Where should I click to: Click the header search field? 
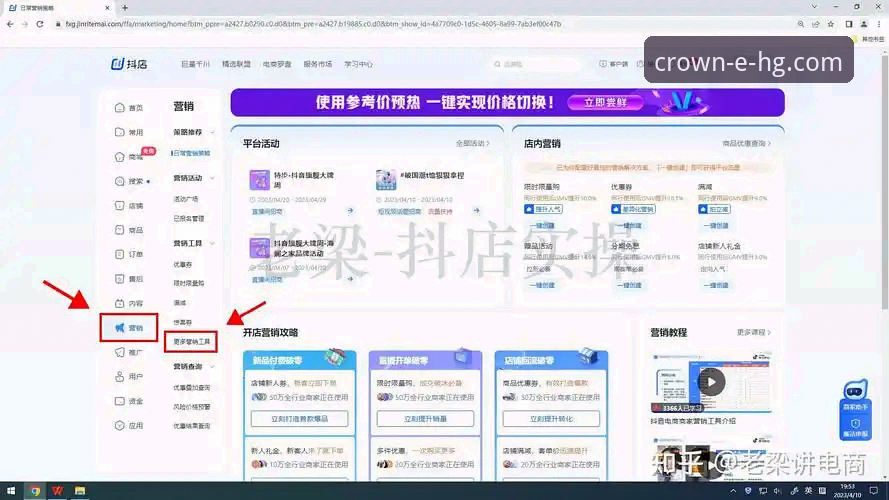pos(536,64)
